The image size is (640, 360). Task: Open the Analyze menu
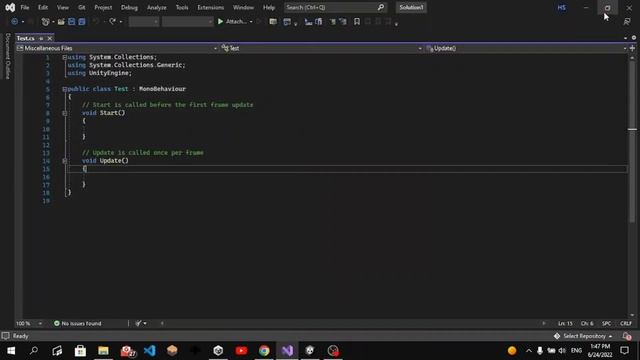tap(156, 7)
